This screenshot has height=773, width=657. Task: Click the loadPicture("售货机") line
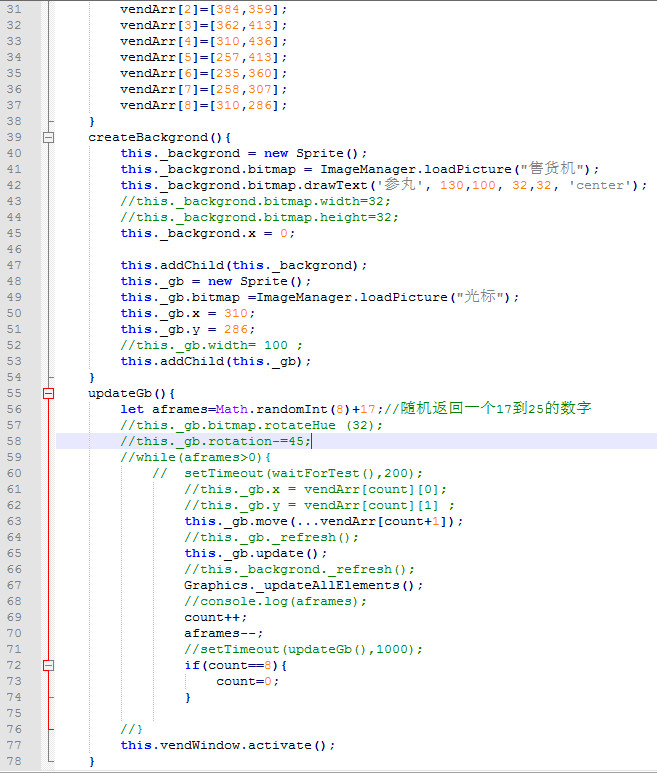[360, 169]
